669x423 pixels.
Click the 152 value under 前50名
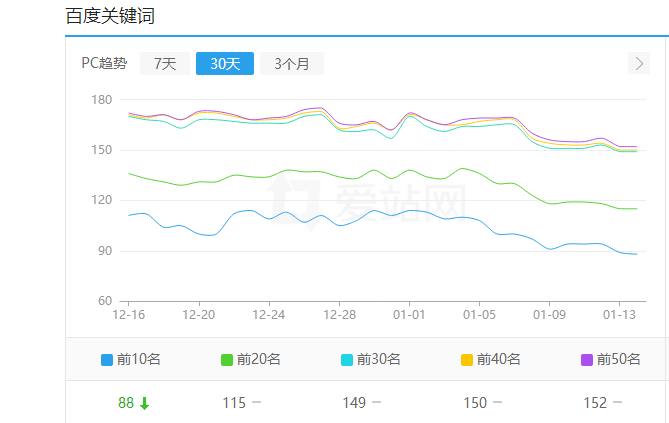tap(595, 403)
